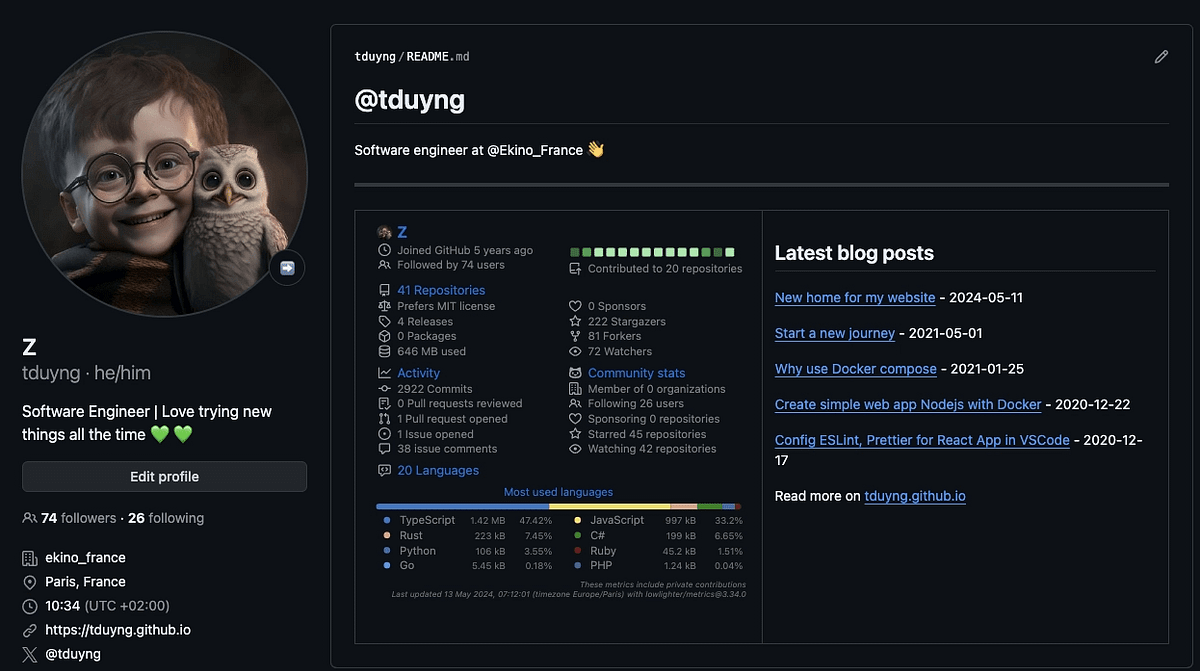
Task: Click the pencil icon to edit README
Action: 1161,57
